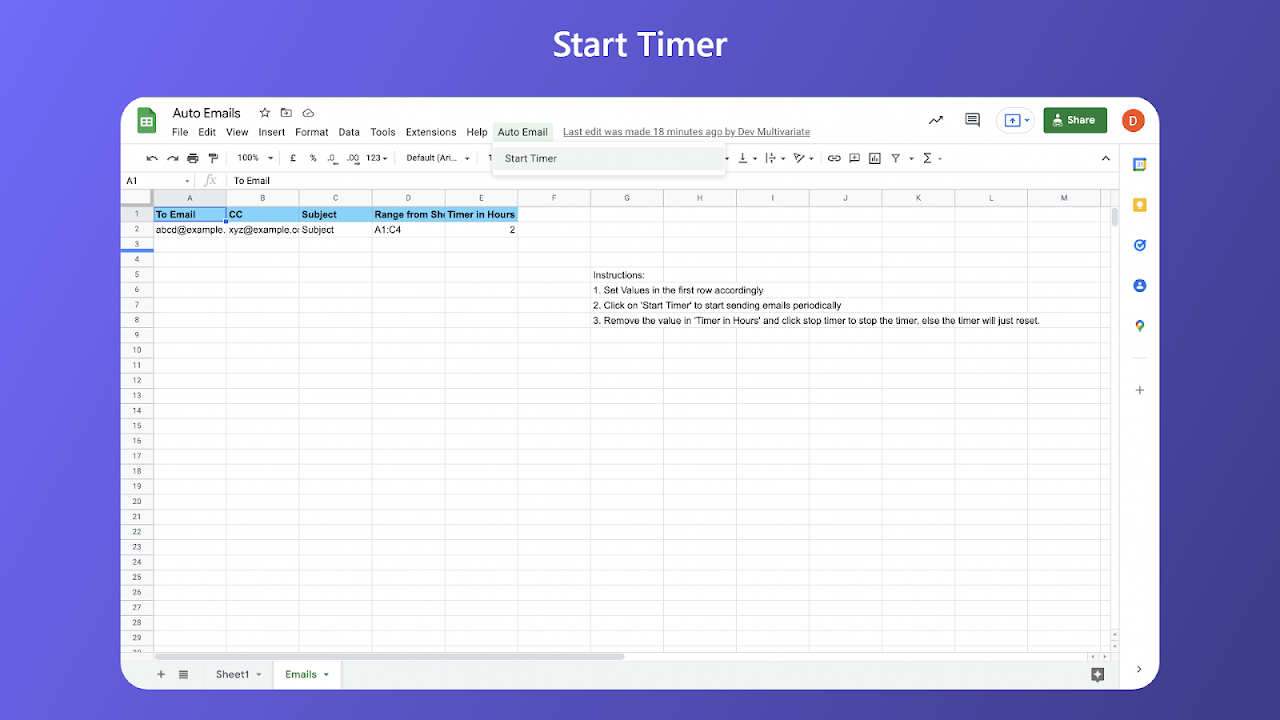Select Start Timer from the menu
The image size is (1280, 720).
[x=530, y=158]
